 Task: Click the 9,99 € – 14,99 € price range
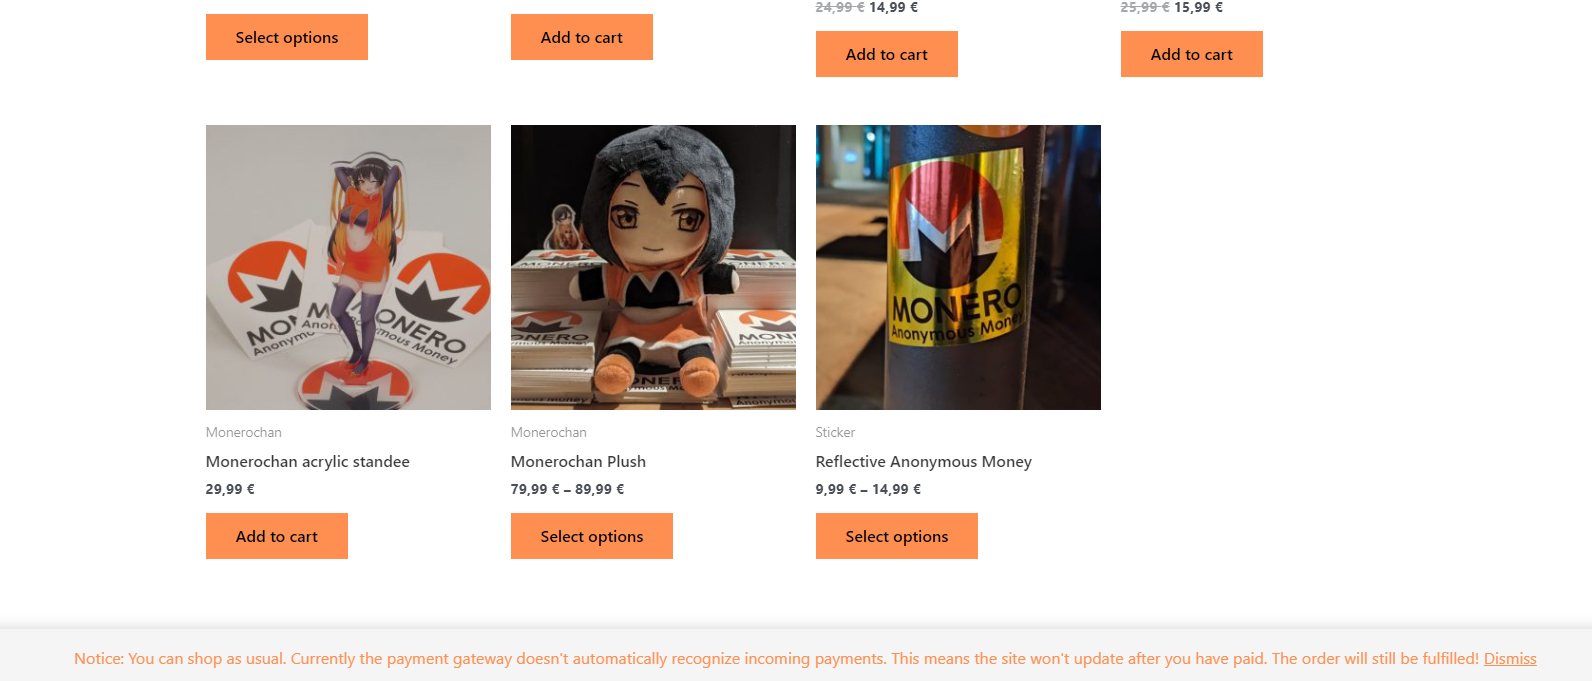(x=868, y=489)
